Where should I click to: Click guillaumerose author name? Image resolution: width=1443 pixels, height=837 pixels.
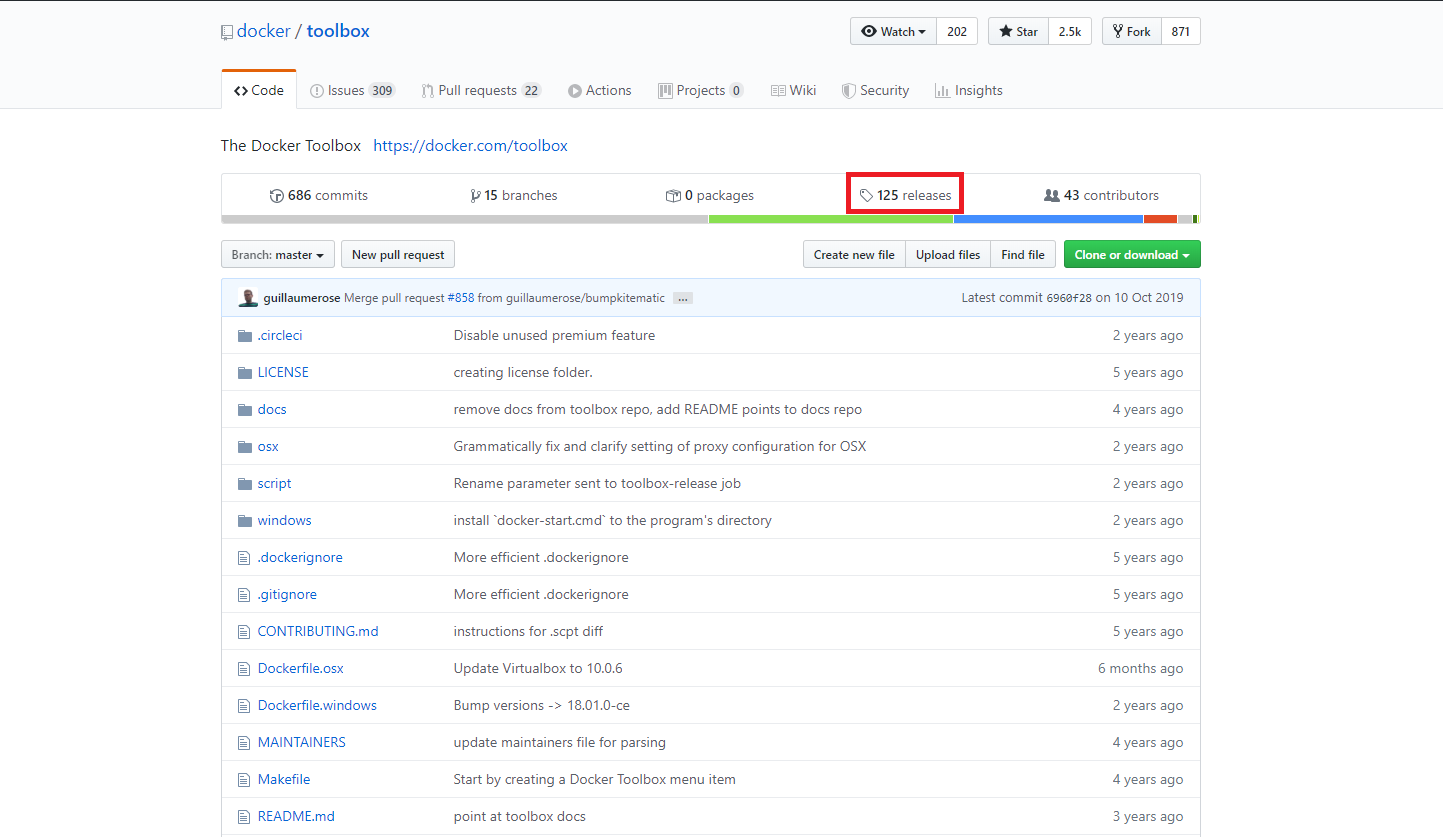tap(302, 298)
